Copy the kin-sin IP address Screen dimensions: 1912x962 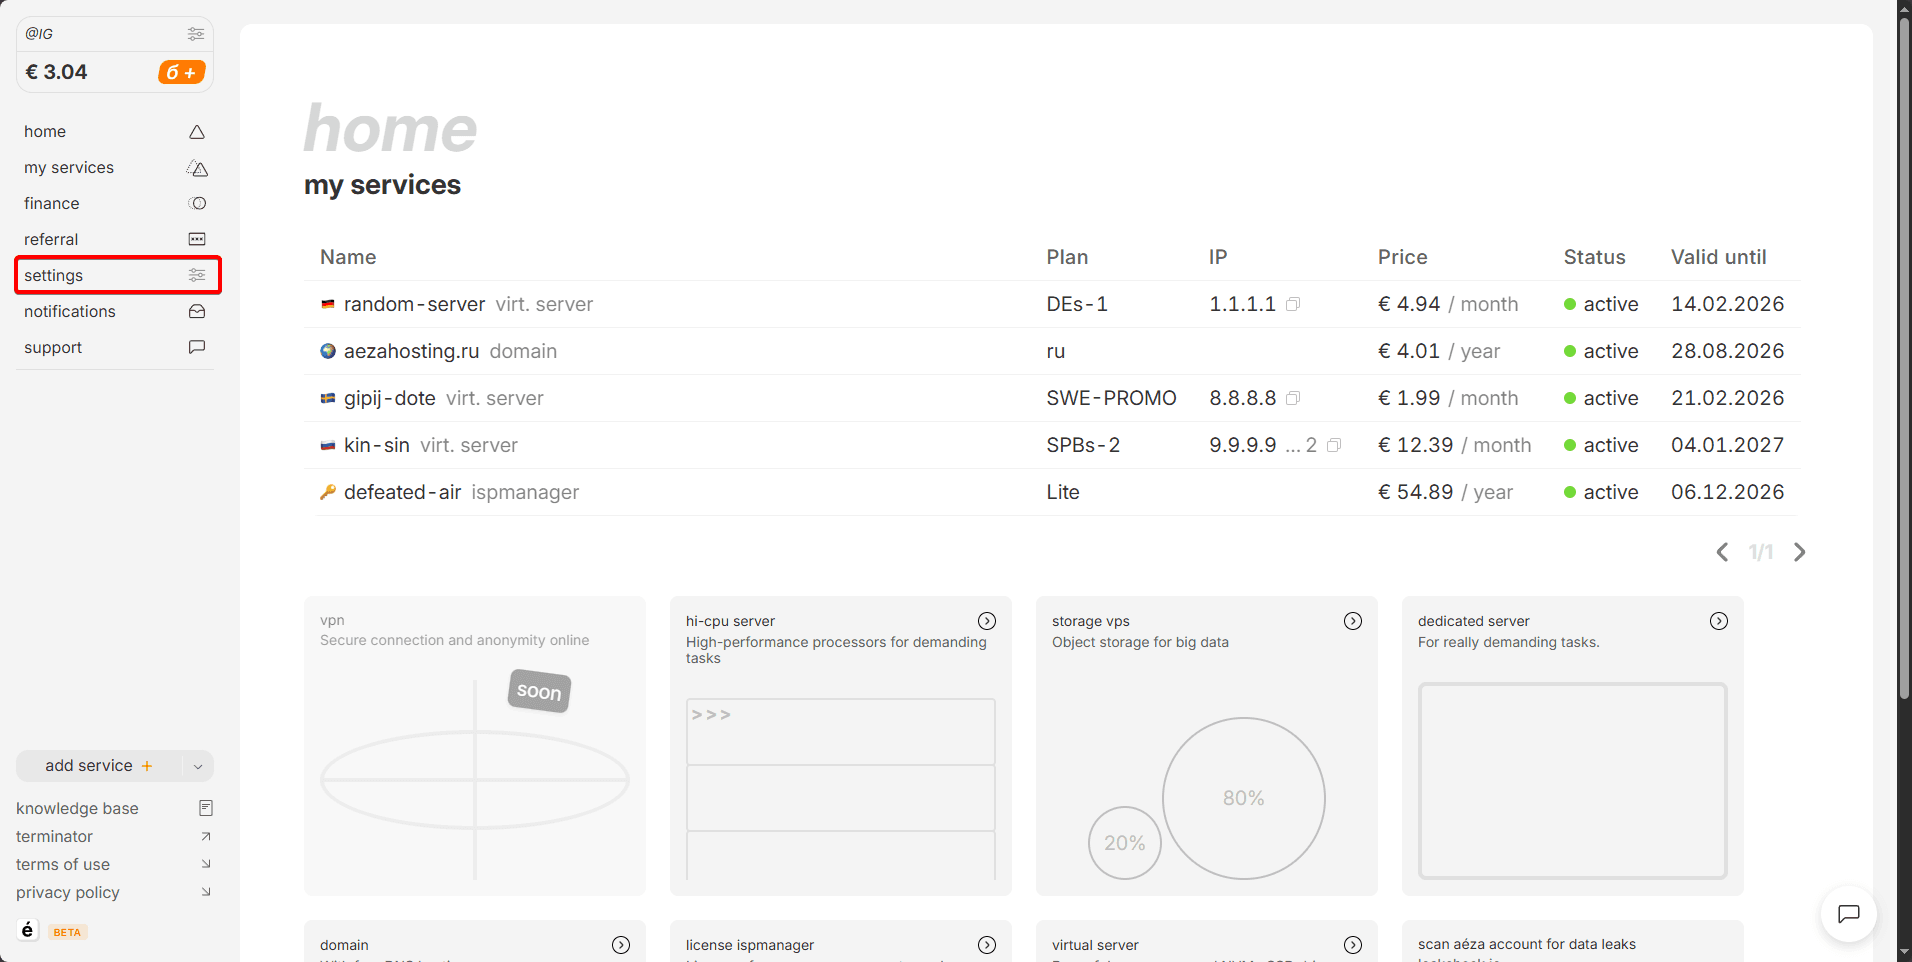pos(1334,445)
